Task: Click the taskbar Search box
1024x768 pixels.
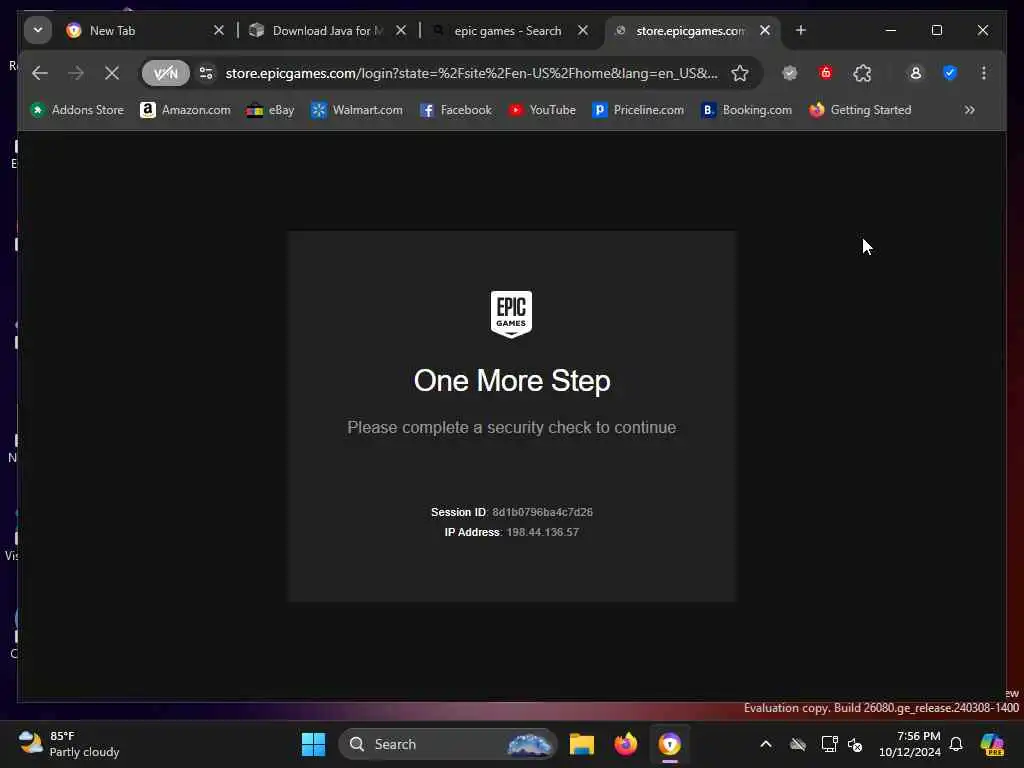Action: [448, 744]
